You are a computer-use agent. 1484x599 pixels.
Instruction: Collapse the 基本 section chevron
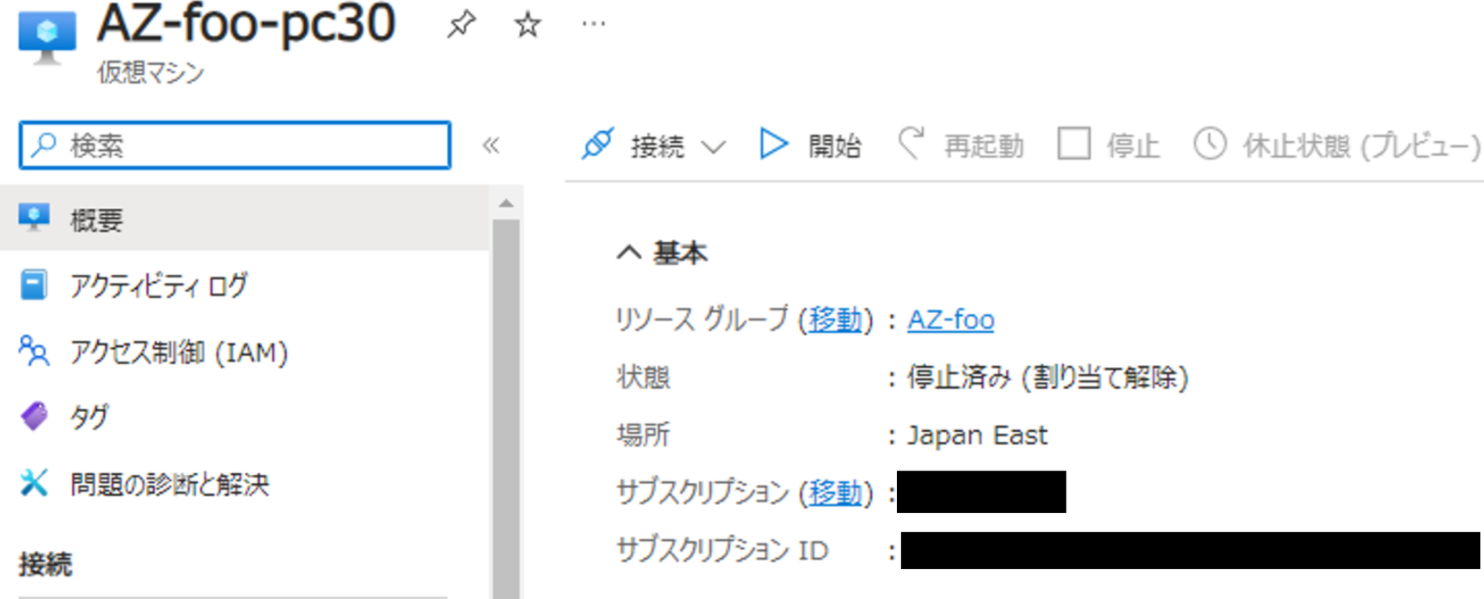tap(628, 254)
